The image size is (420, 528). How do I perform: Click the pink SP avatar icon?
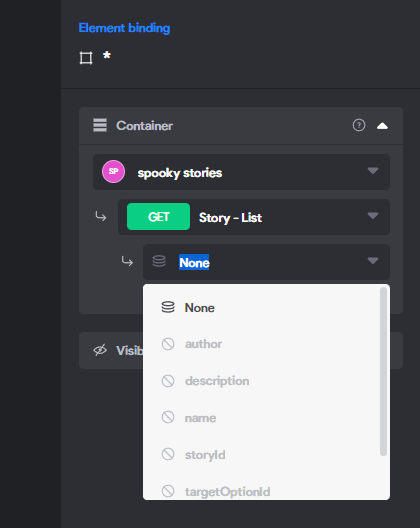click(114, 171)
